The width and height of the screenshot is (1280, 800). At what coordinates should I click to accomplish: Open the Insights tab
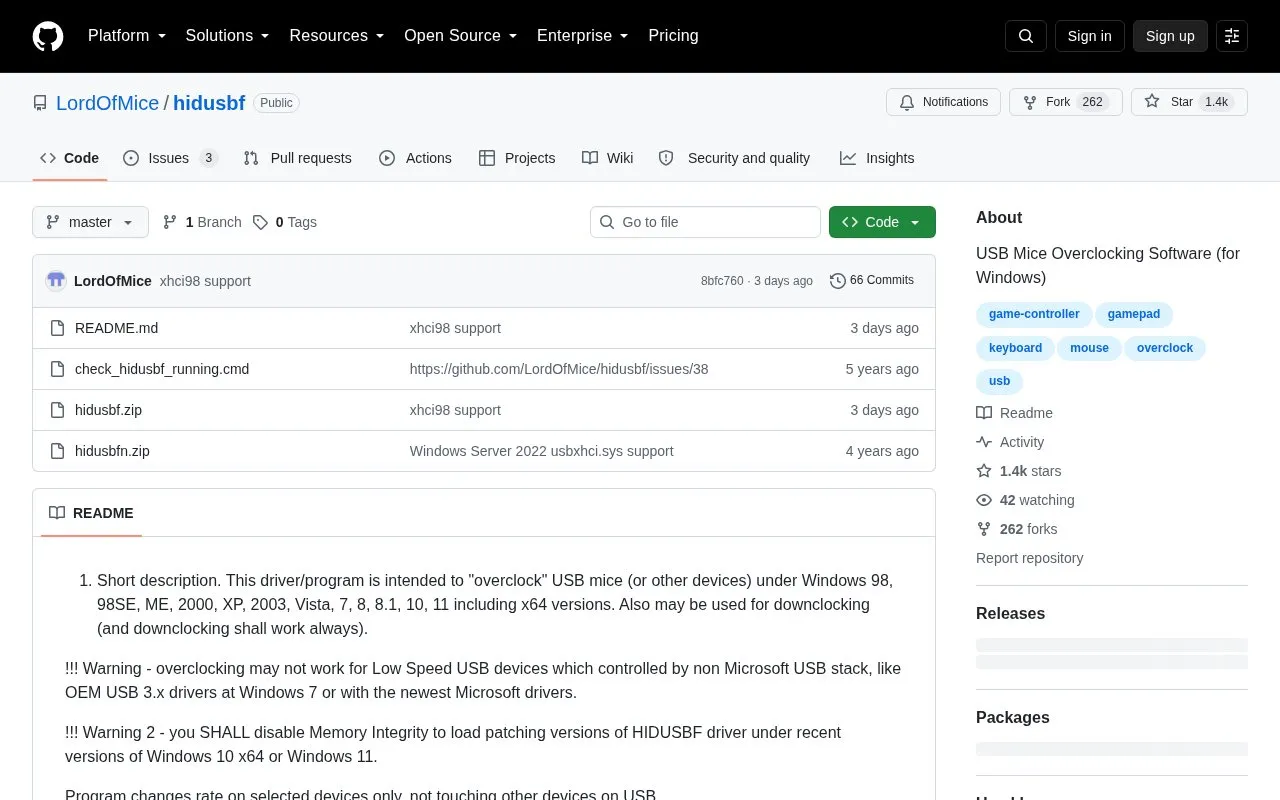click(x=877, y=158)
